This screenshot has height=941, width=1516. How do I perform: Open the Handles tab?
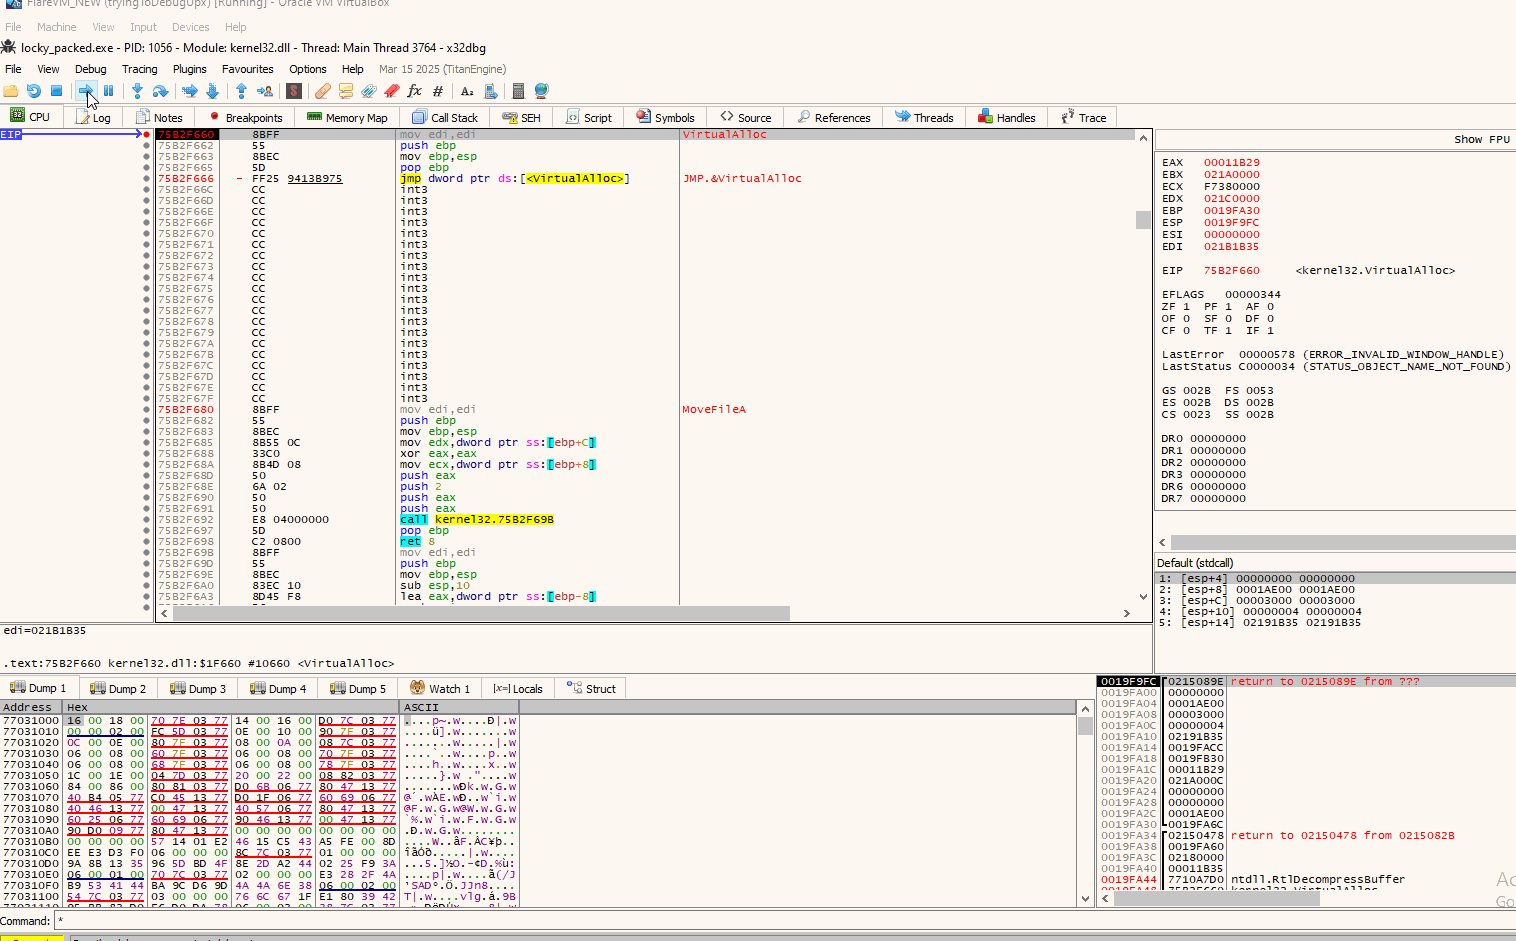coord(1007,117)
